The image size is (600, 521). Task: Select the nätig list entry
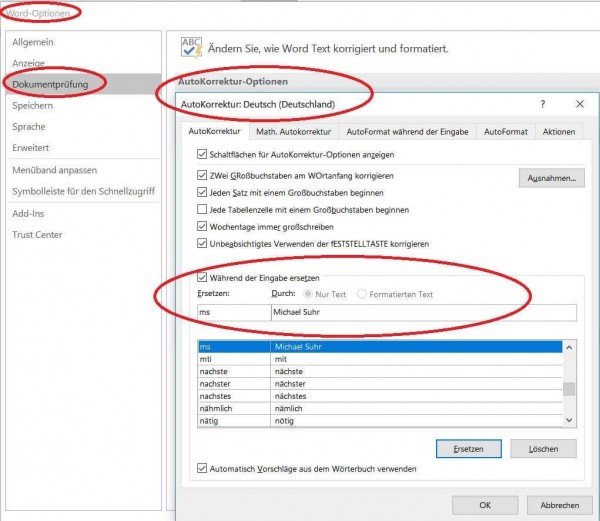coord(380,421)
